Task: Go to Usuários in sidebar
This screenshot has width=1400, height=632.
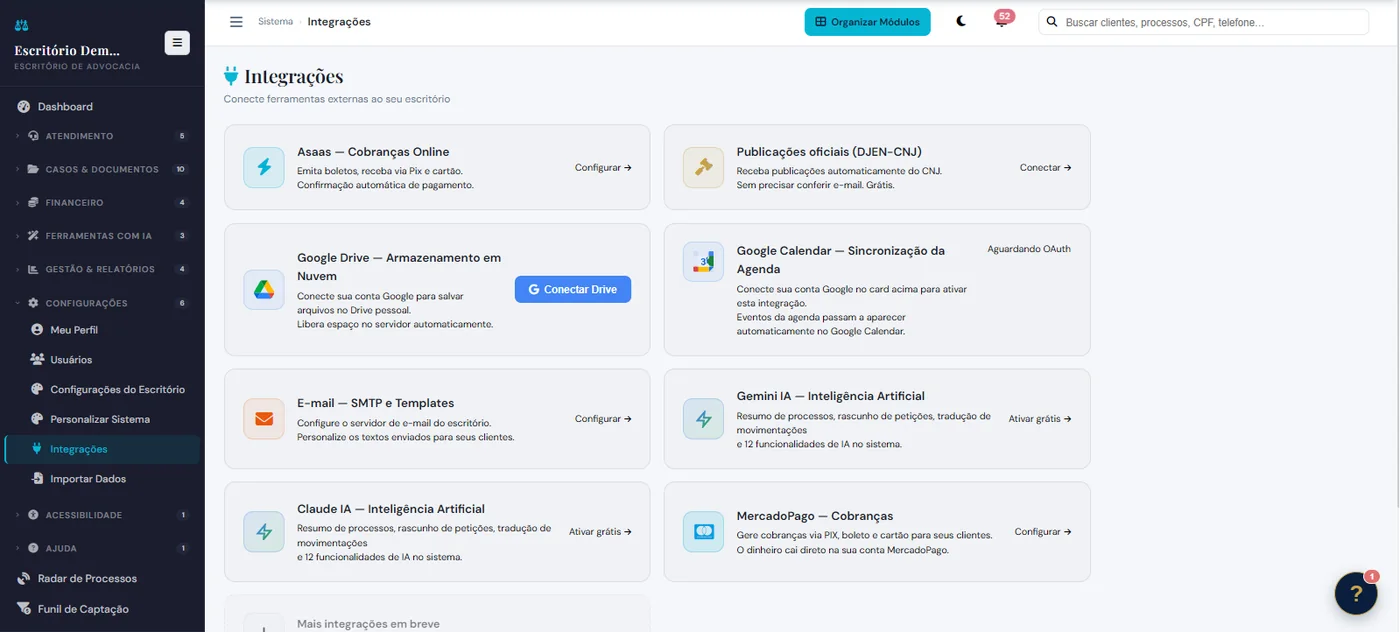Action: point(102,359)
